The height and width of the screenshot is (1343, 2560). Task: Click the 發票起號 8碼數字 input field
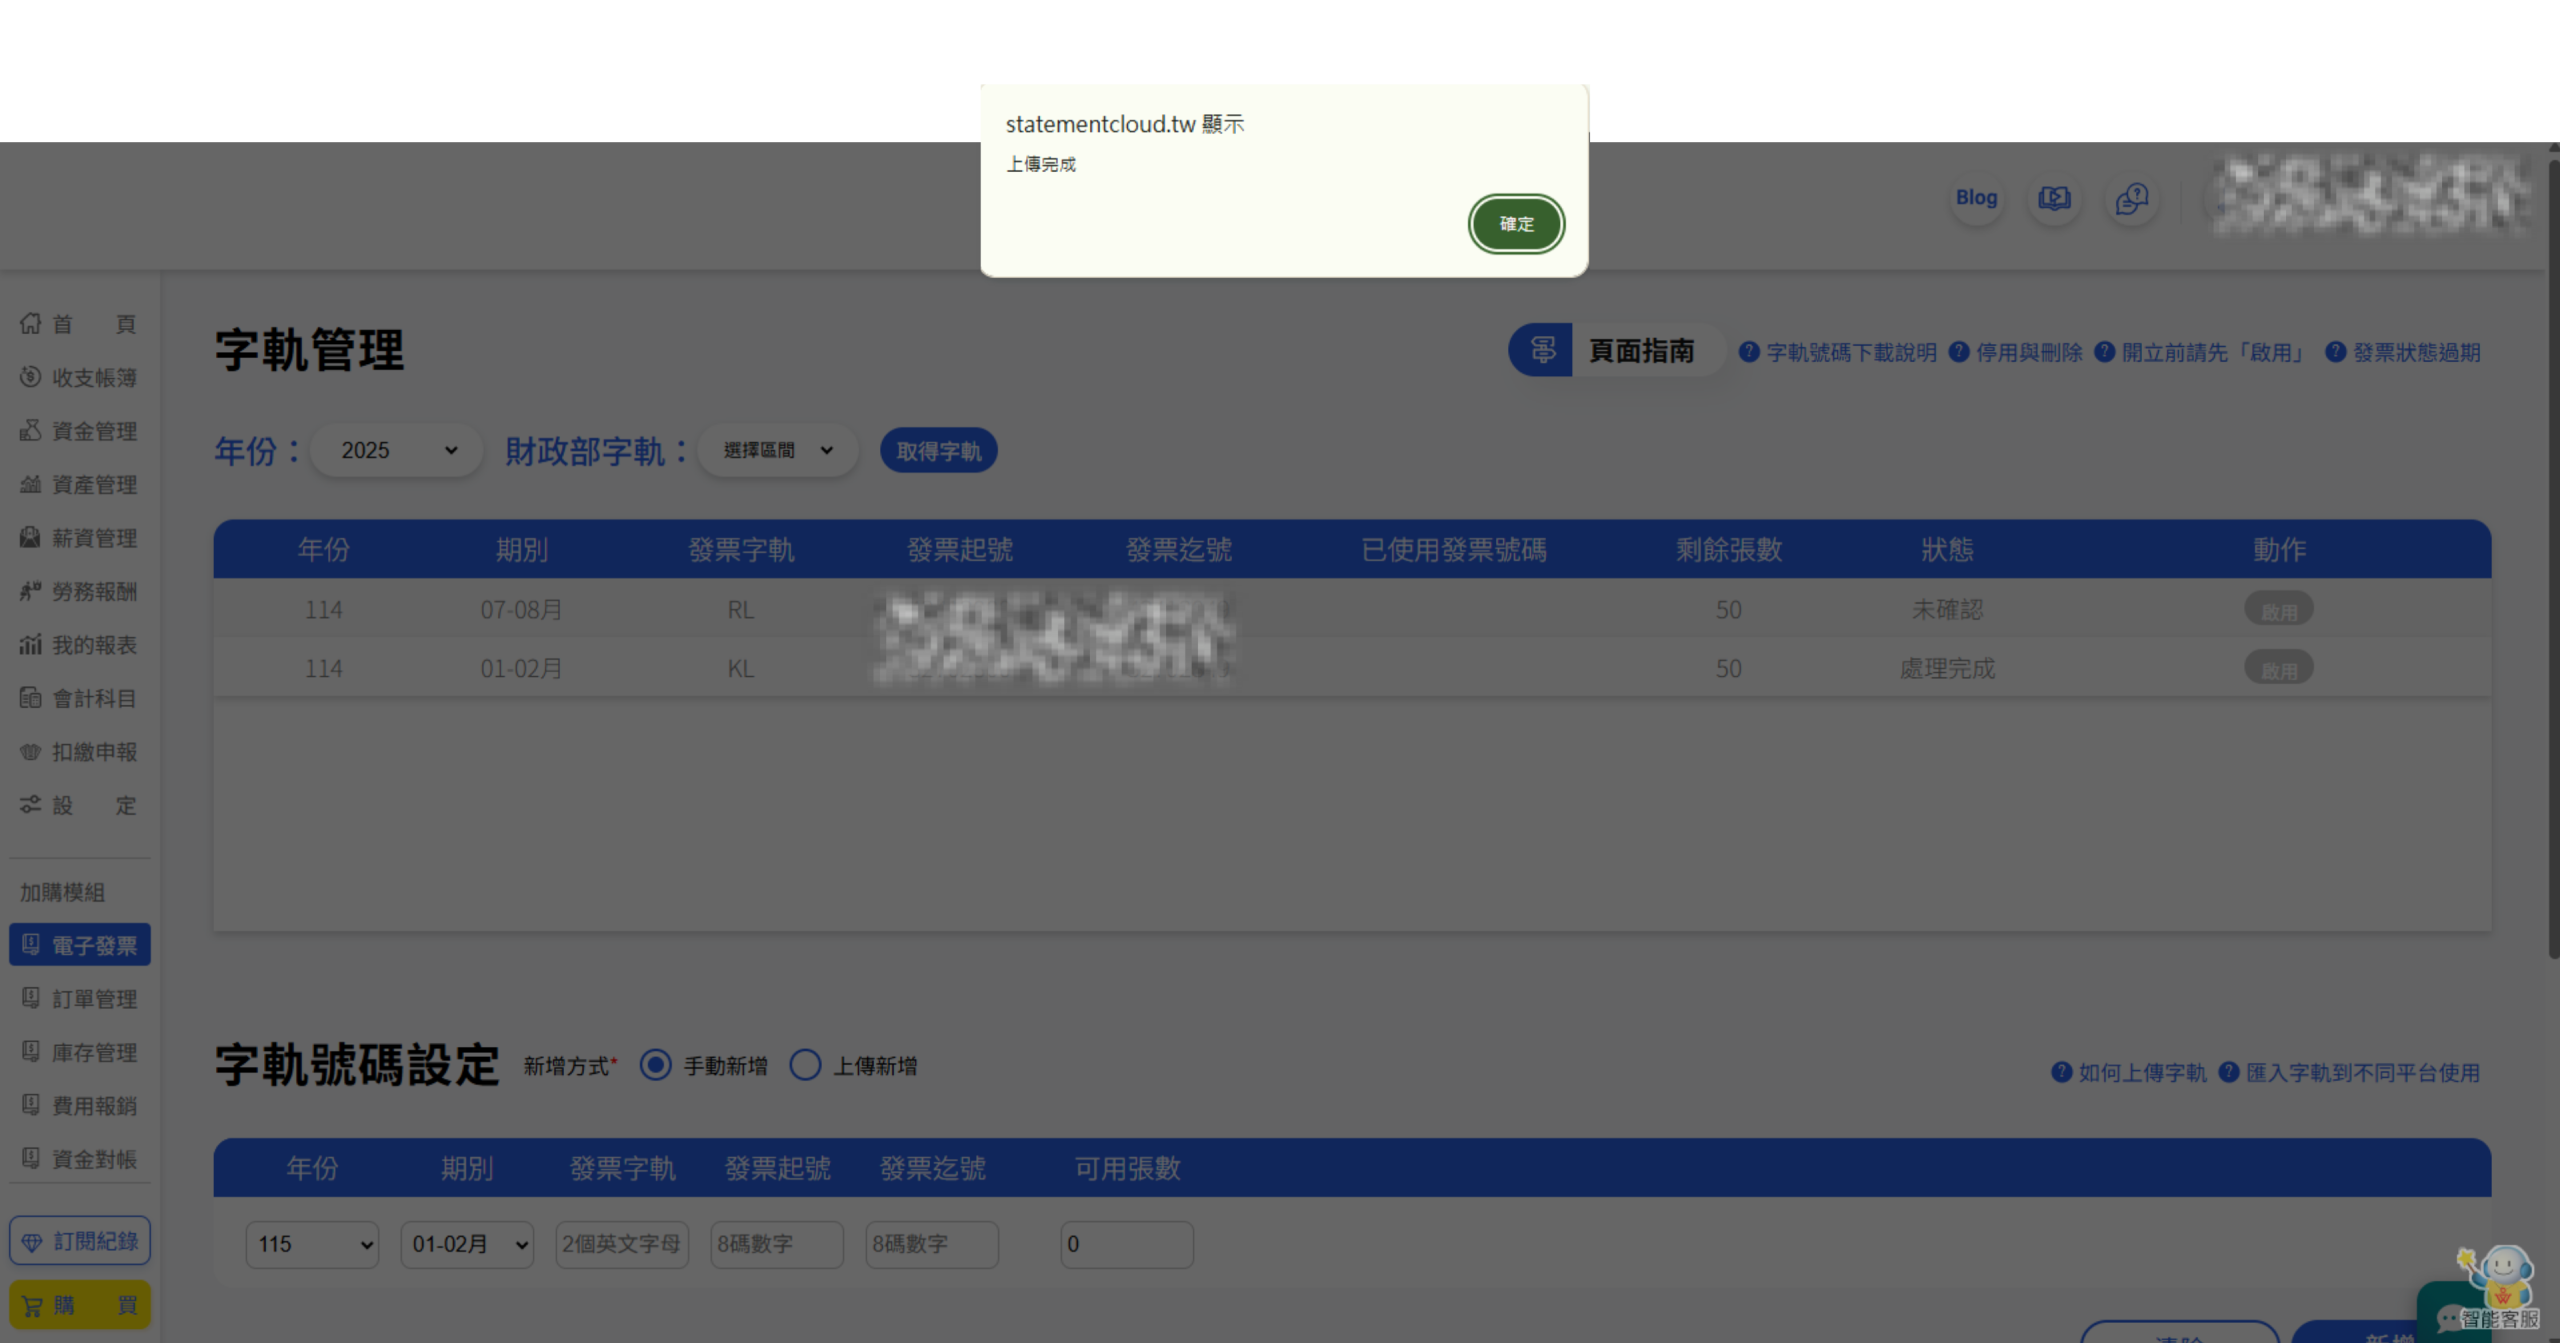777,1244
